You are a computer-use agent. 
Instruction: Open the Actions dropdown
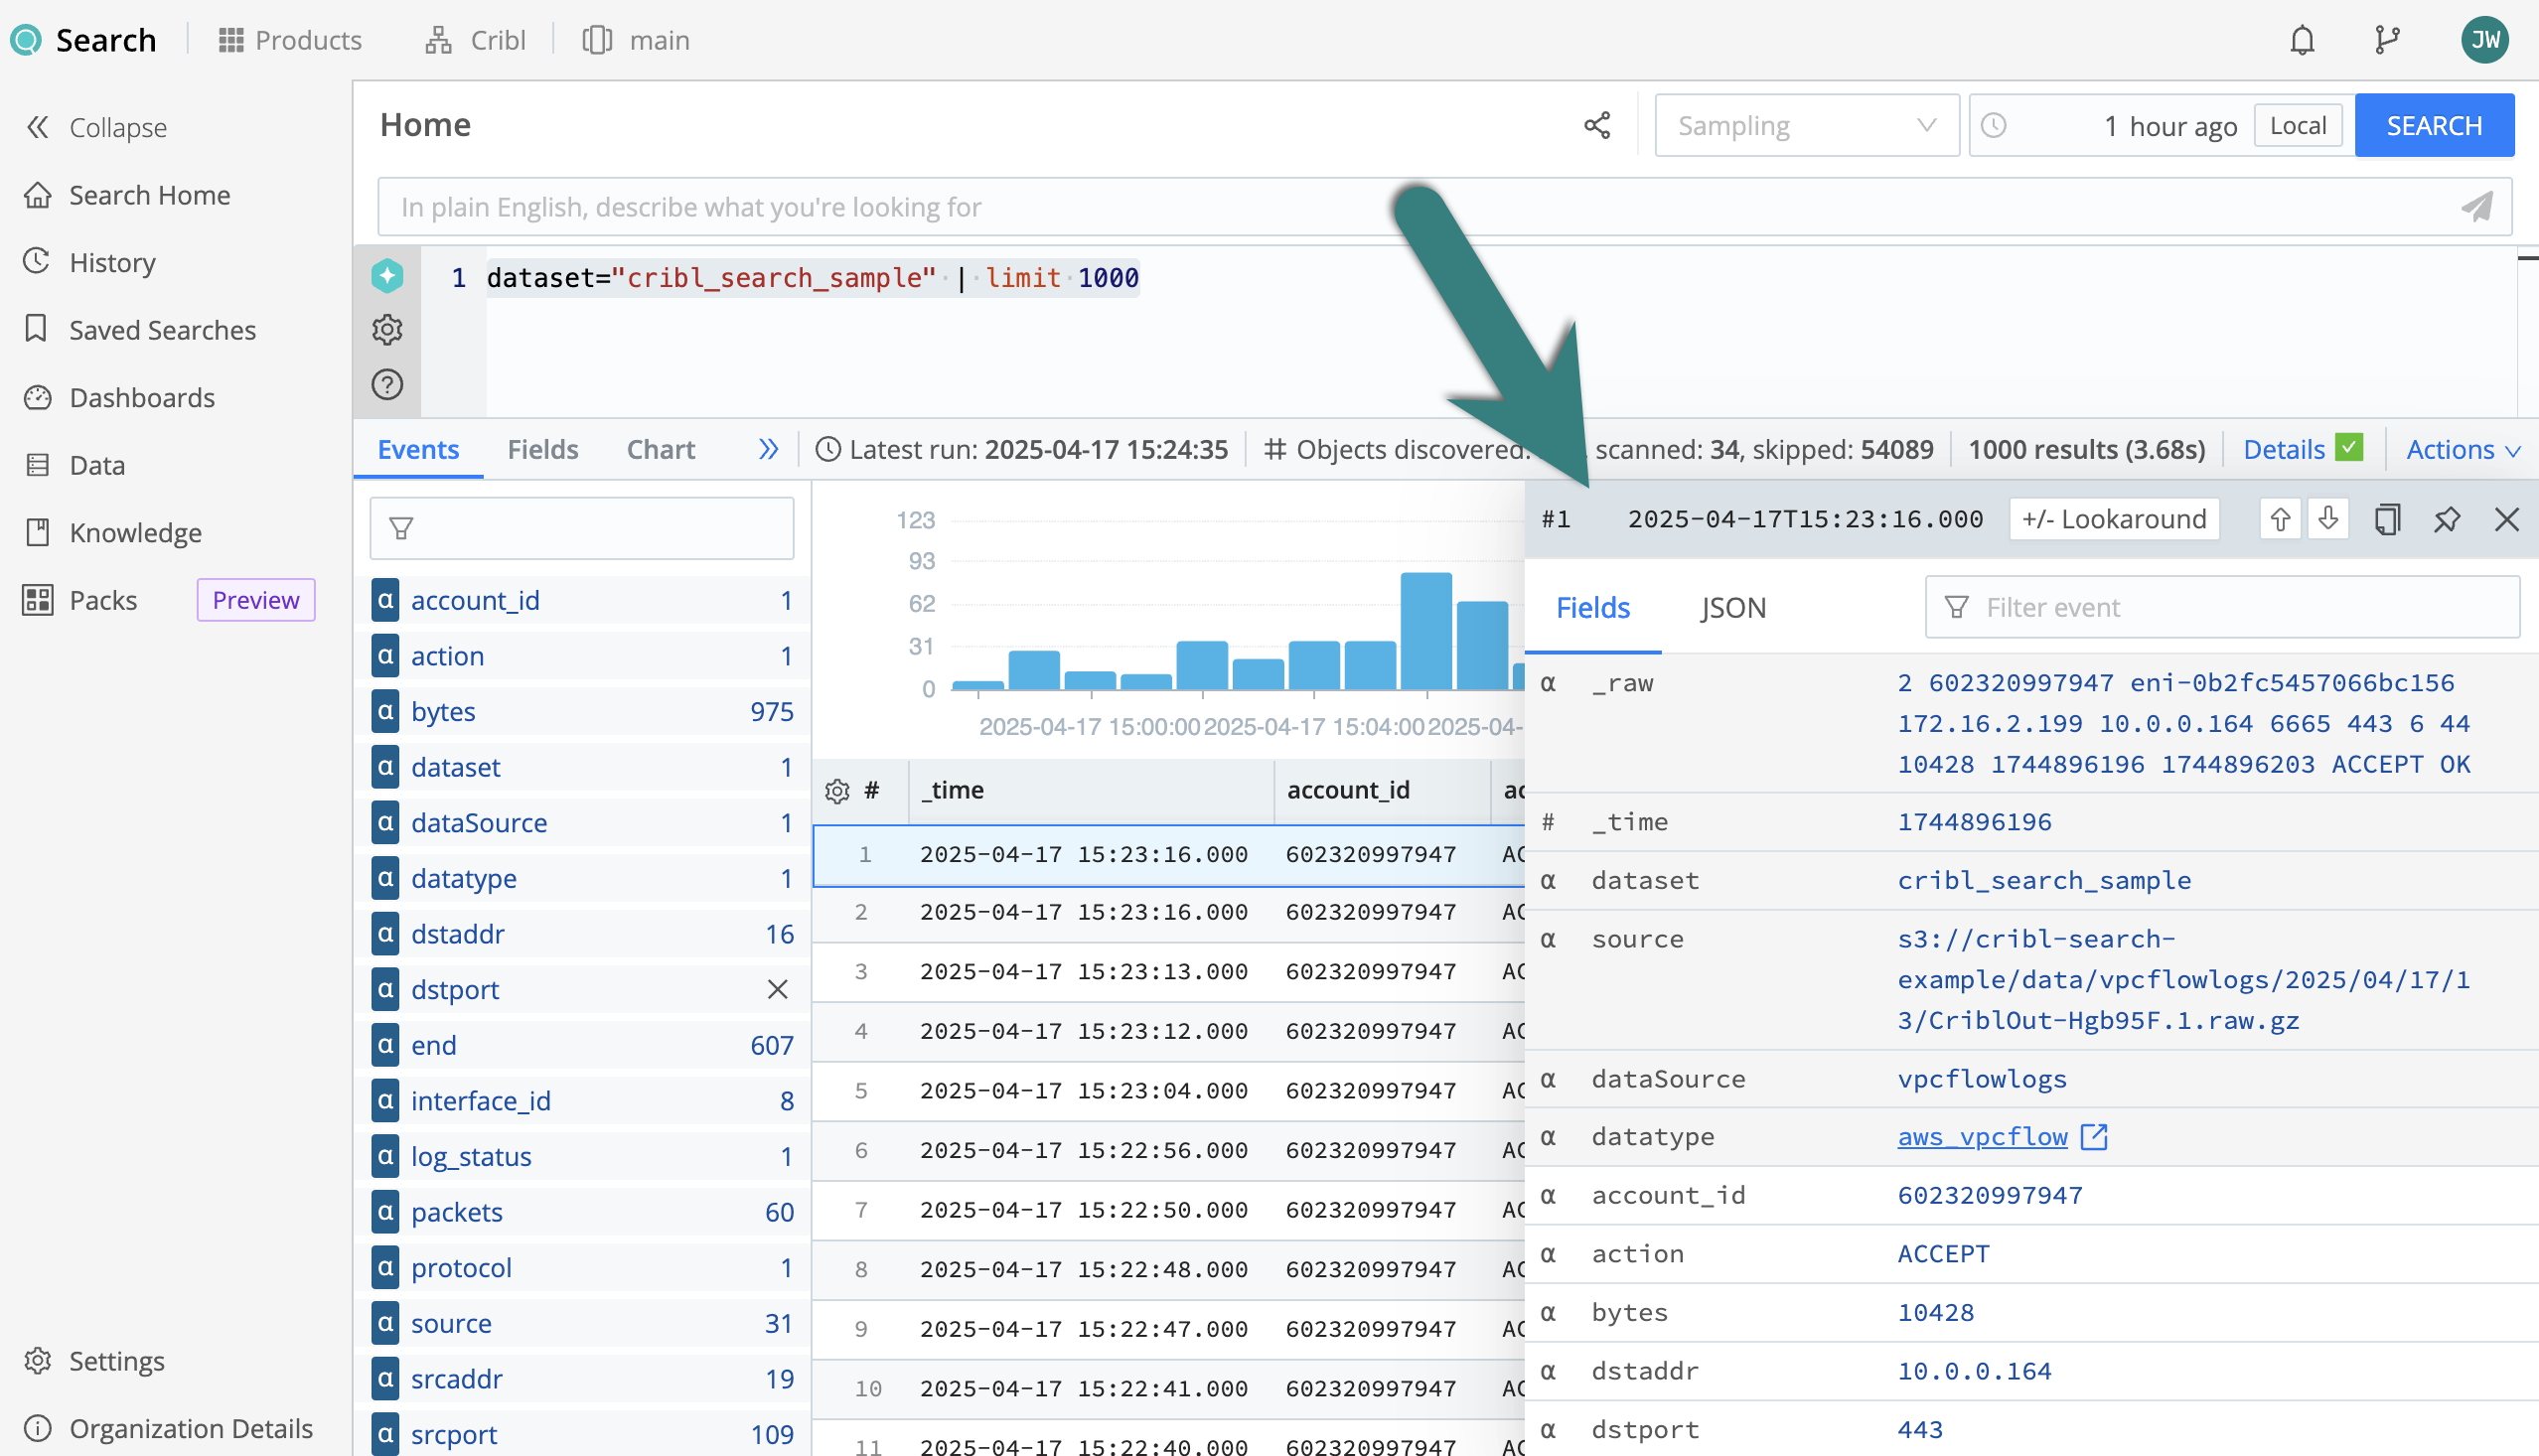pyautogui.click(x=2462, y=449)
